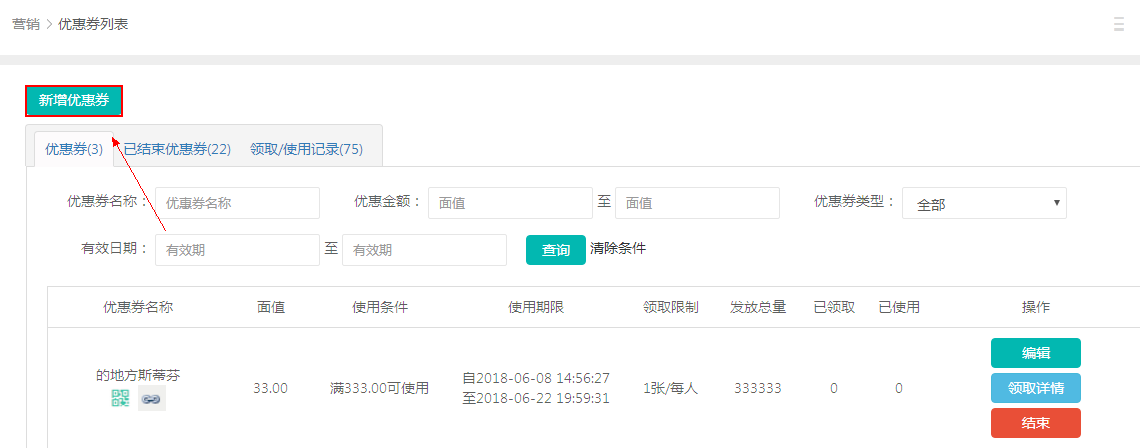The image size is (1140, 448).
Task: Click the chain link icon under the coupon name
Action: (151, 399)
